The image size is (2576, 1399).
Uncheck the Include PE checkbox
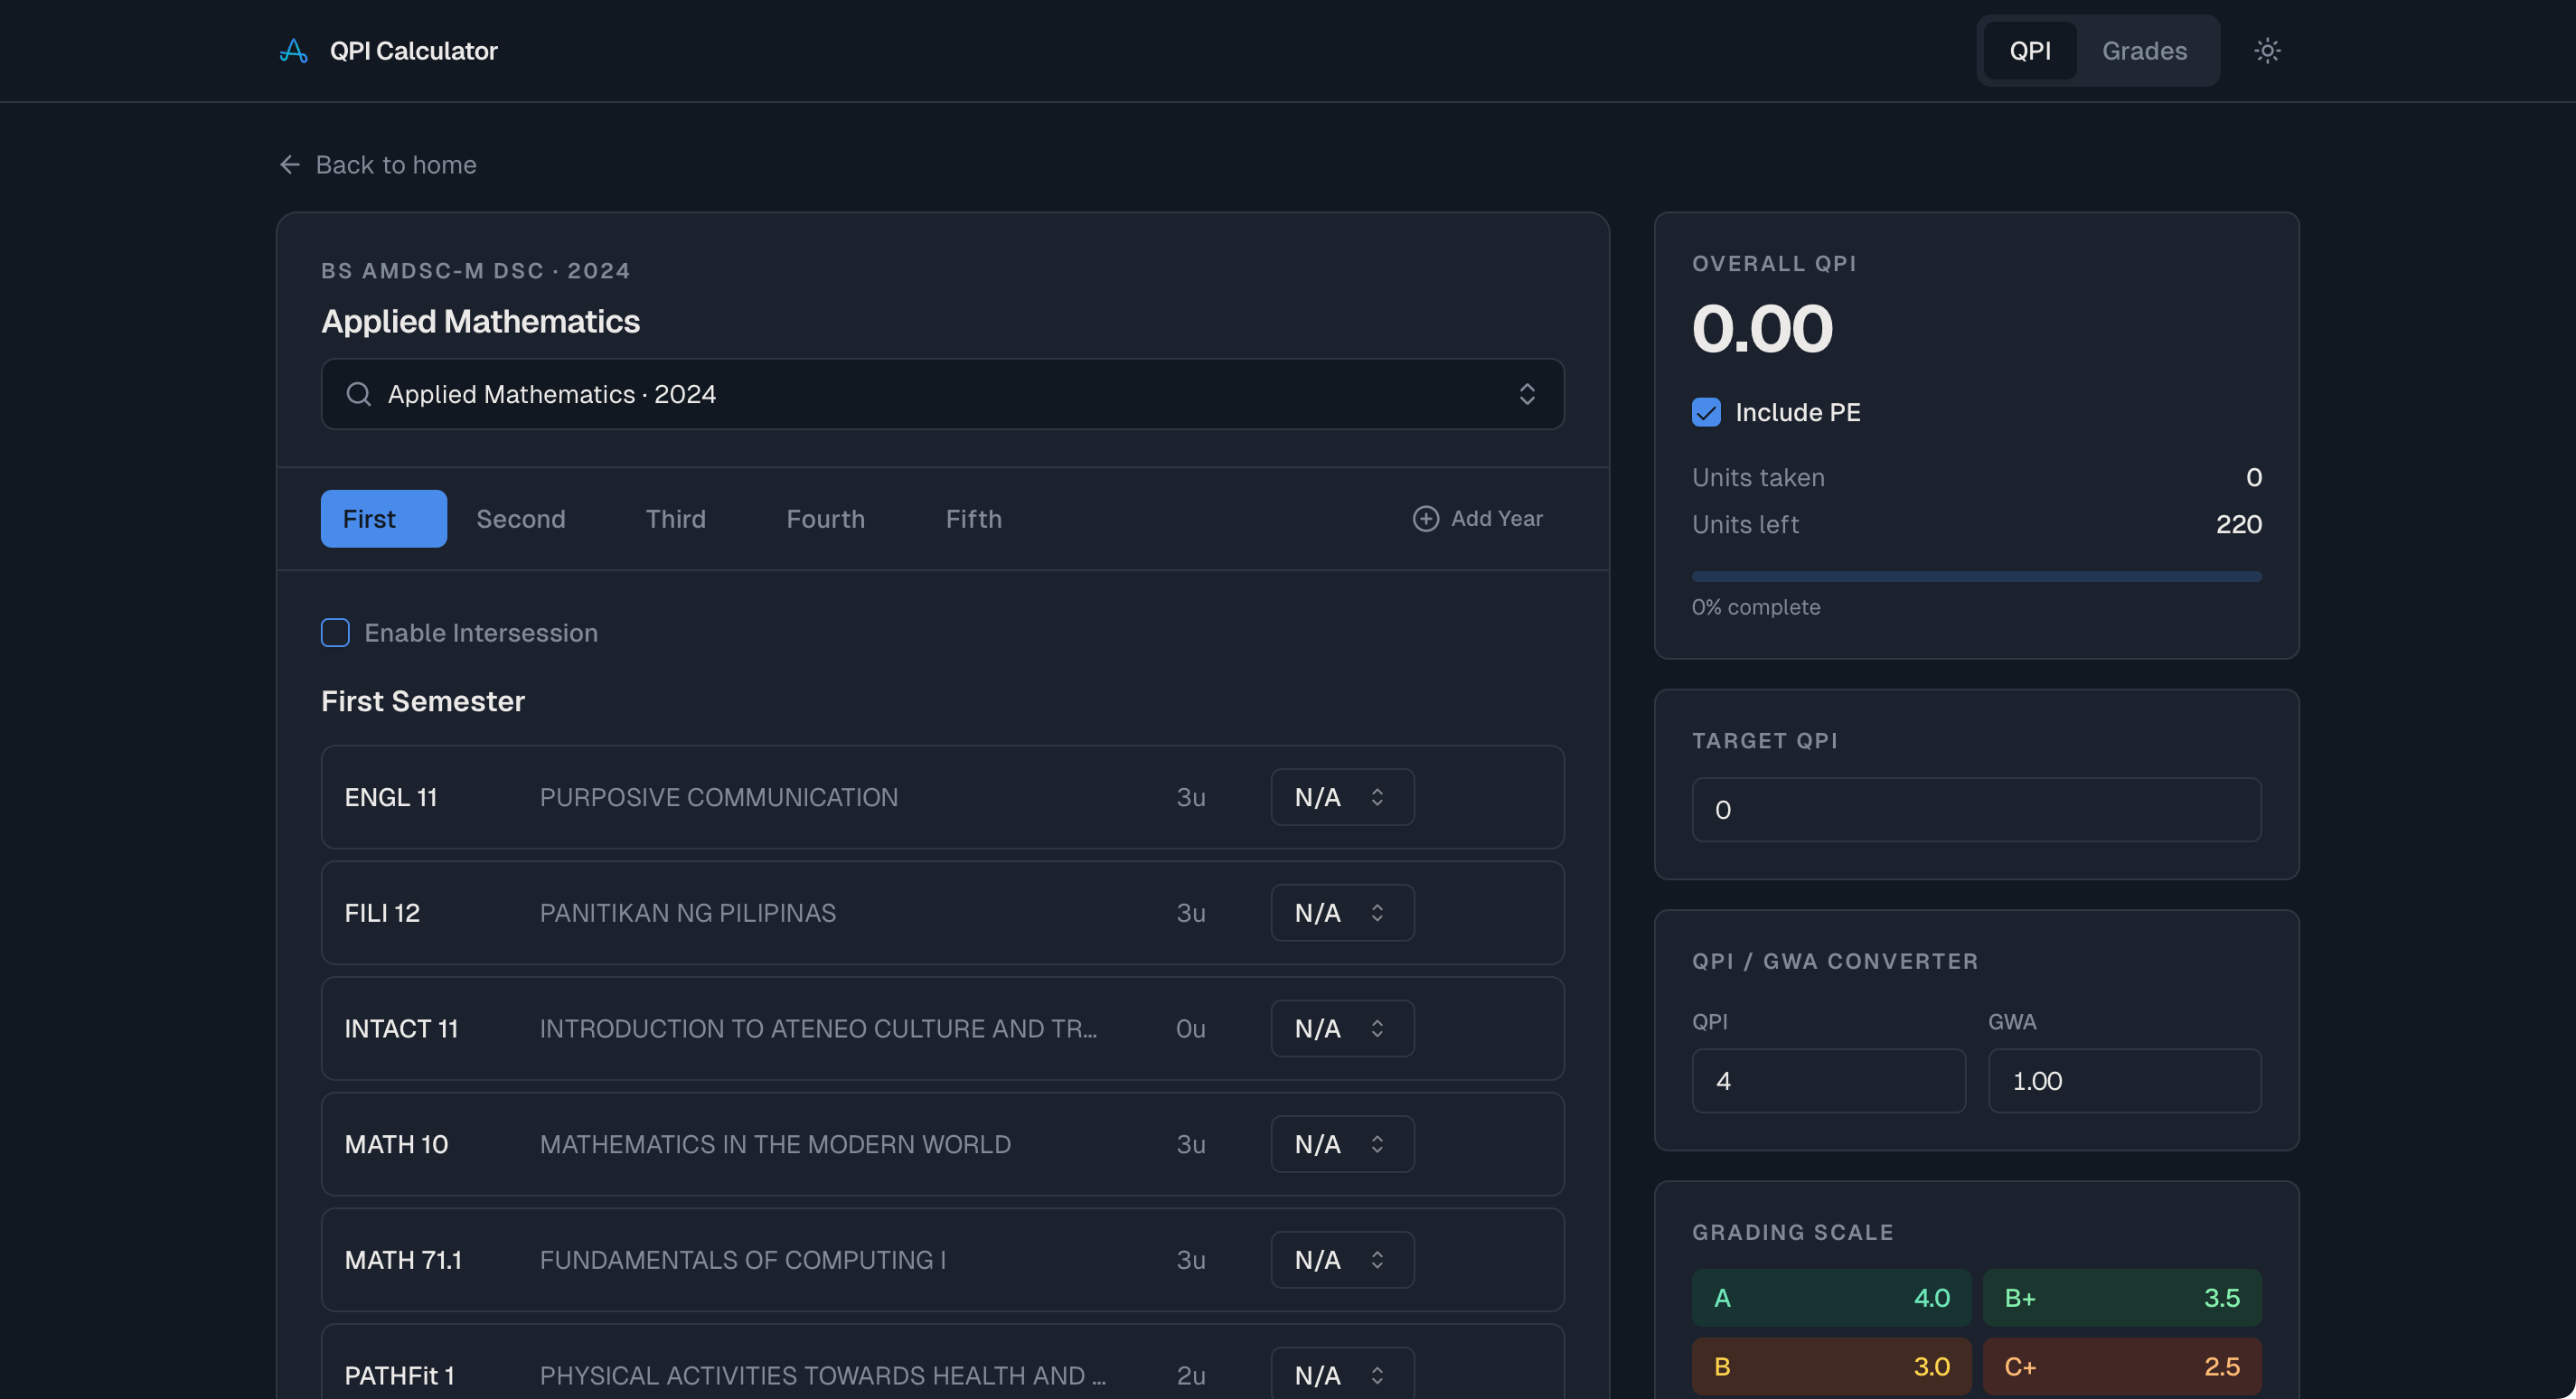(1706, 412)
